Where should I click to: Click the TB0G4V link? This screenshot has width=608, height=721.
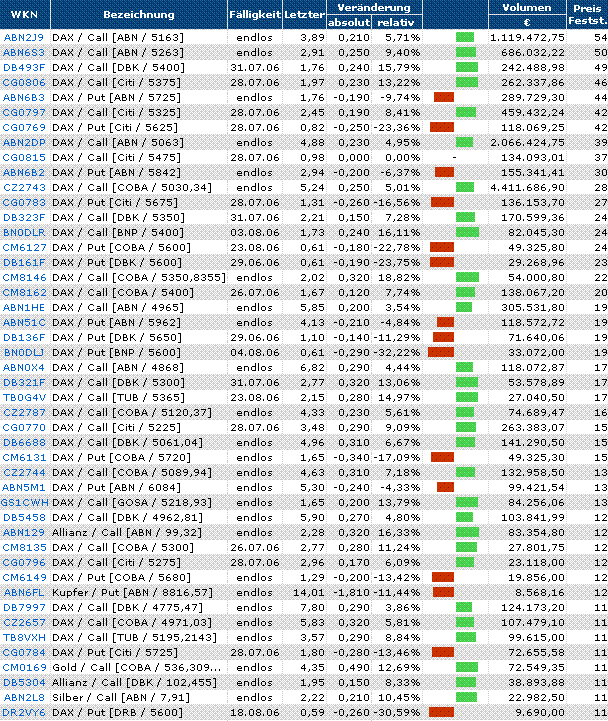24,398
